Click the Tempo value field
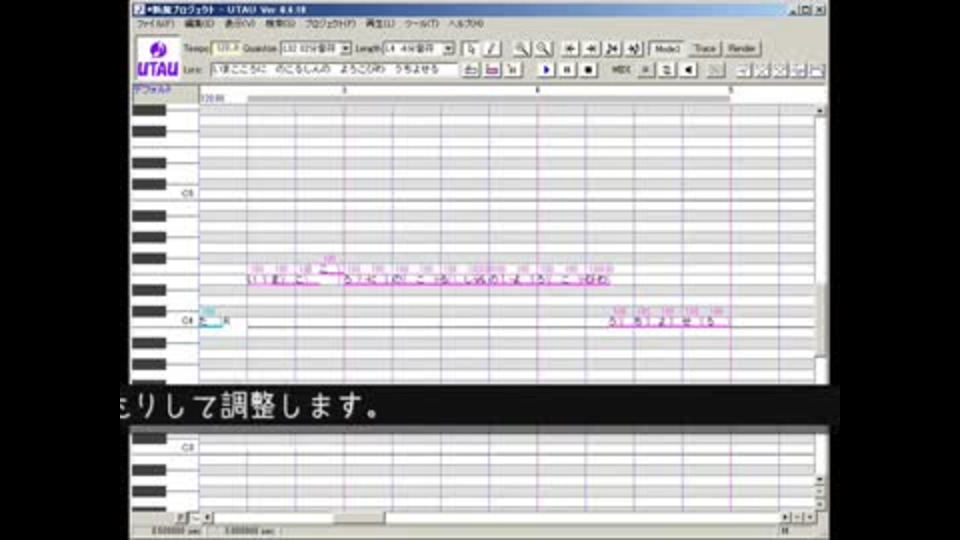960x540 pixels. 226,48
